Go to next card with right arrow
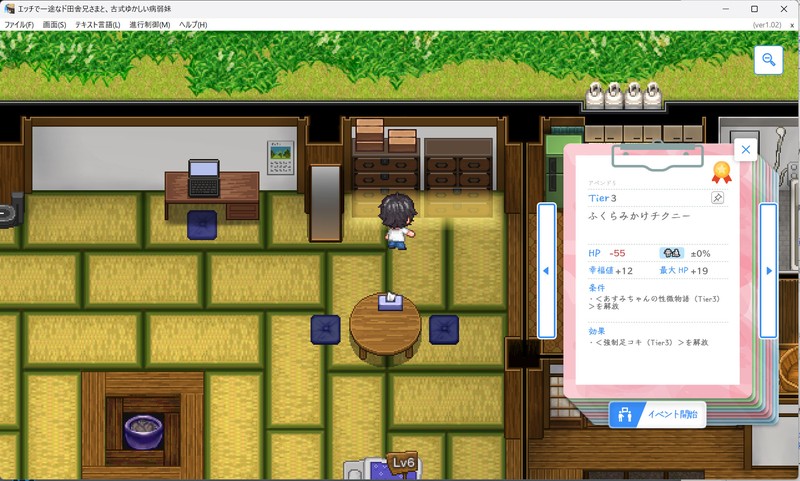 click(768, 271)
